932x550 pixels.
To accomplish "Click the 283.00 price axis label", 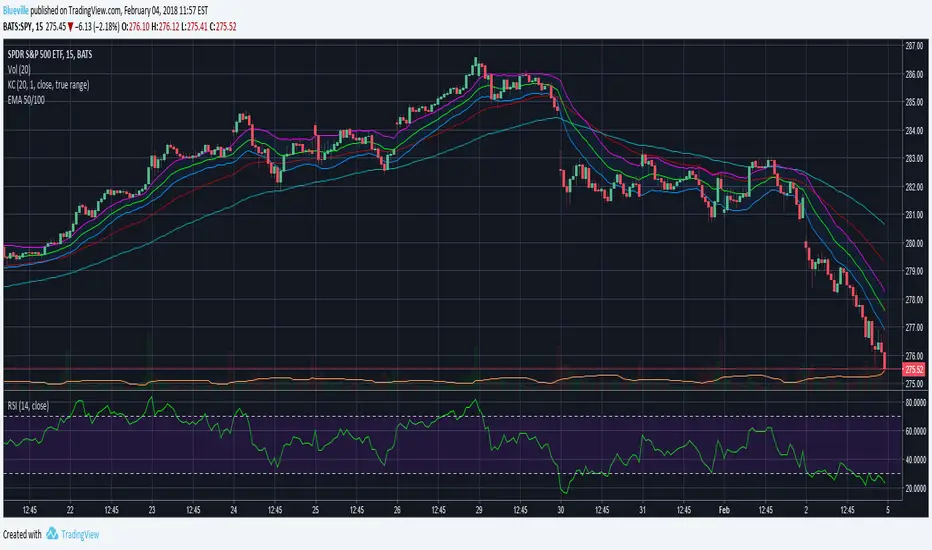I will click(x=914, y=159).
